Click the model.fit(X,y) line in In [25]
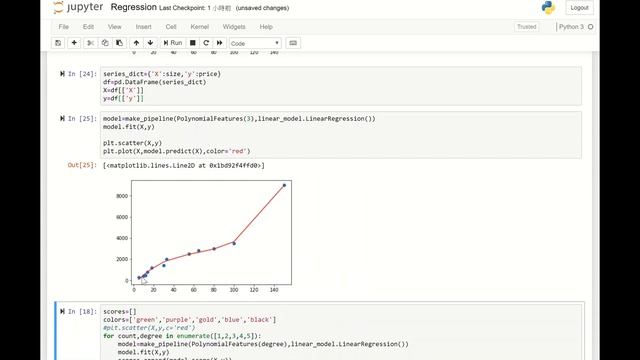The width and height of the screenshot is (640, 360). point(129,127)
